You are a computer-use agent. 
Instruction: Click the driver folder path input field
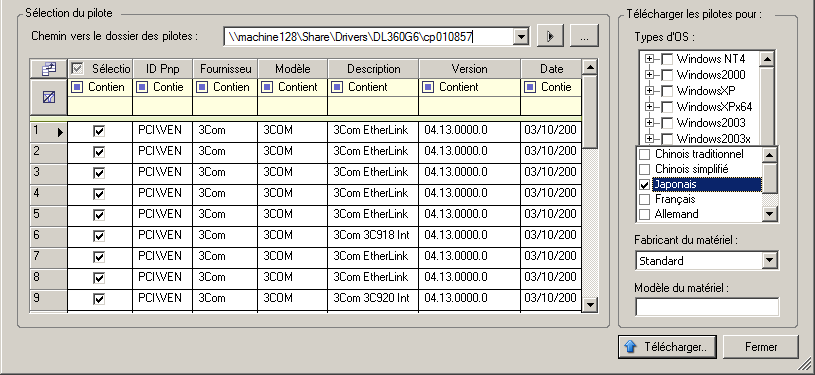click(369, 36)
